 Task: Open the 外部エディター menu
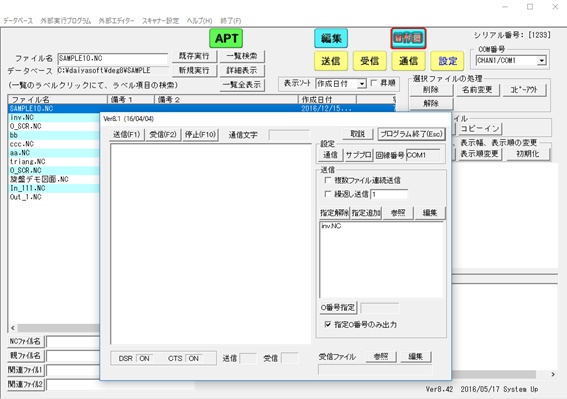116,21
